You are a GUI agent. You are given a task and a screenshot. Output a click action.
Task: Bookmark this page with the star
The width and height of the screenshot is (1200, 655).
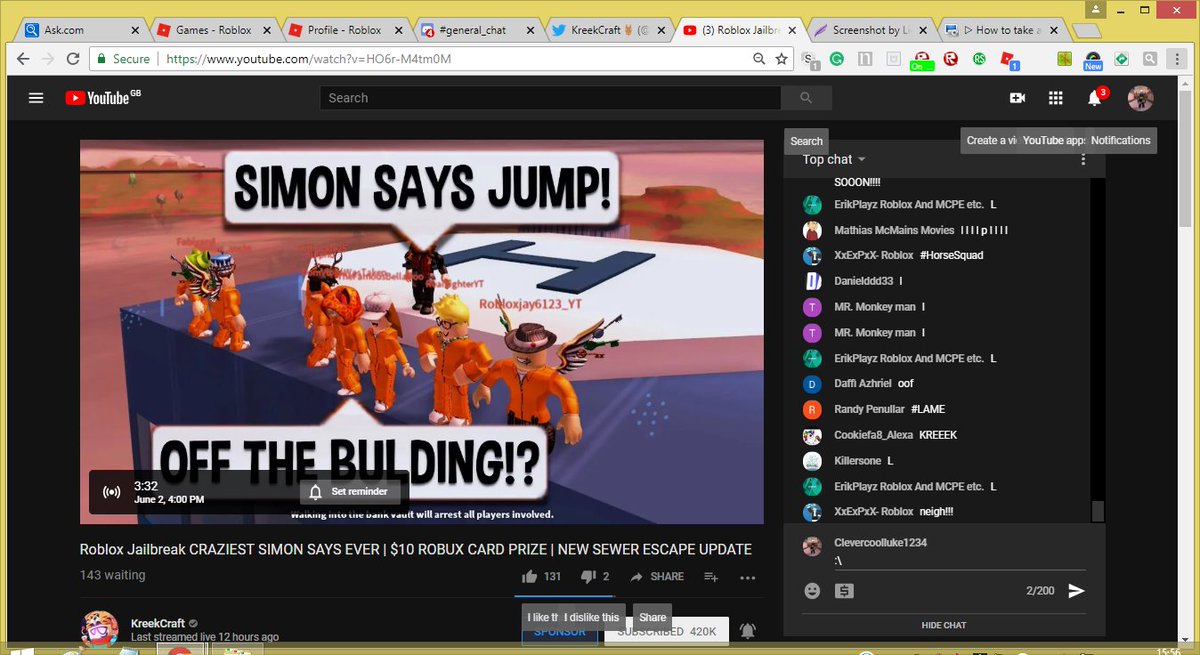(x=781, y=59)
